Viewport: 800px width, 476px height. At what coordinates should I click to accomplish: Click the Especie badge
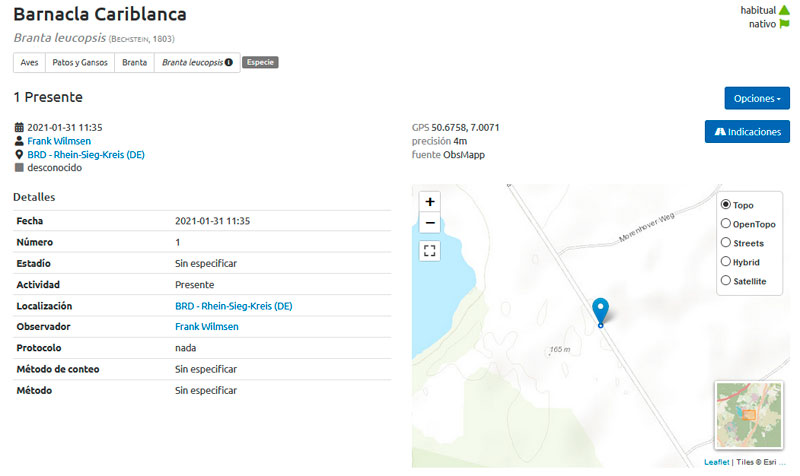[x=260, y=62]
